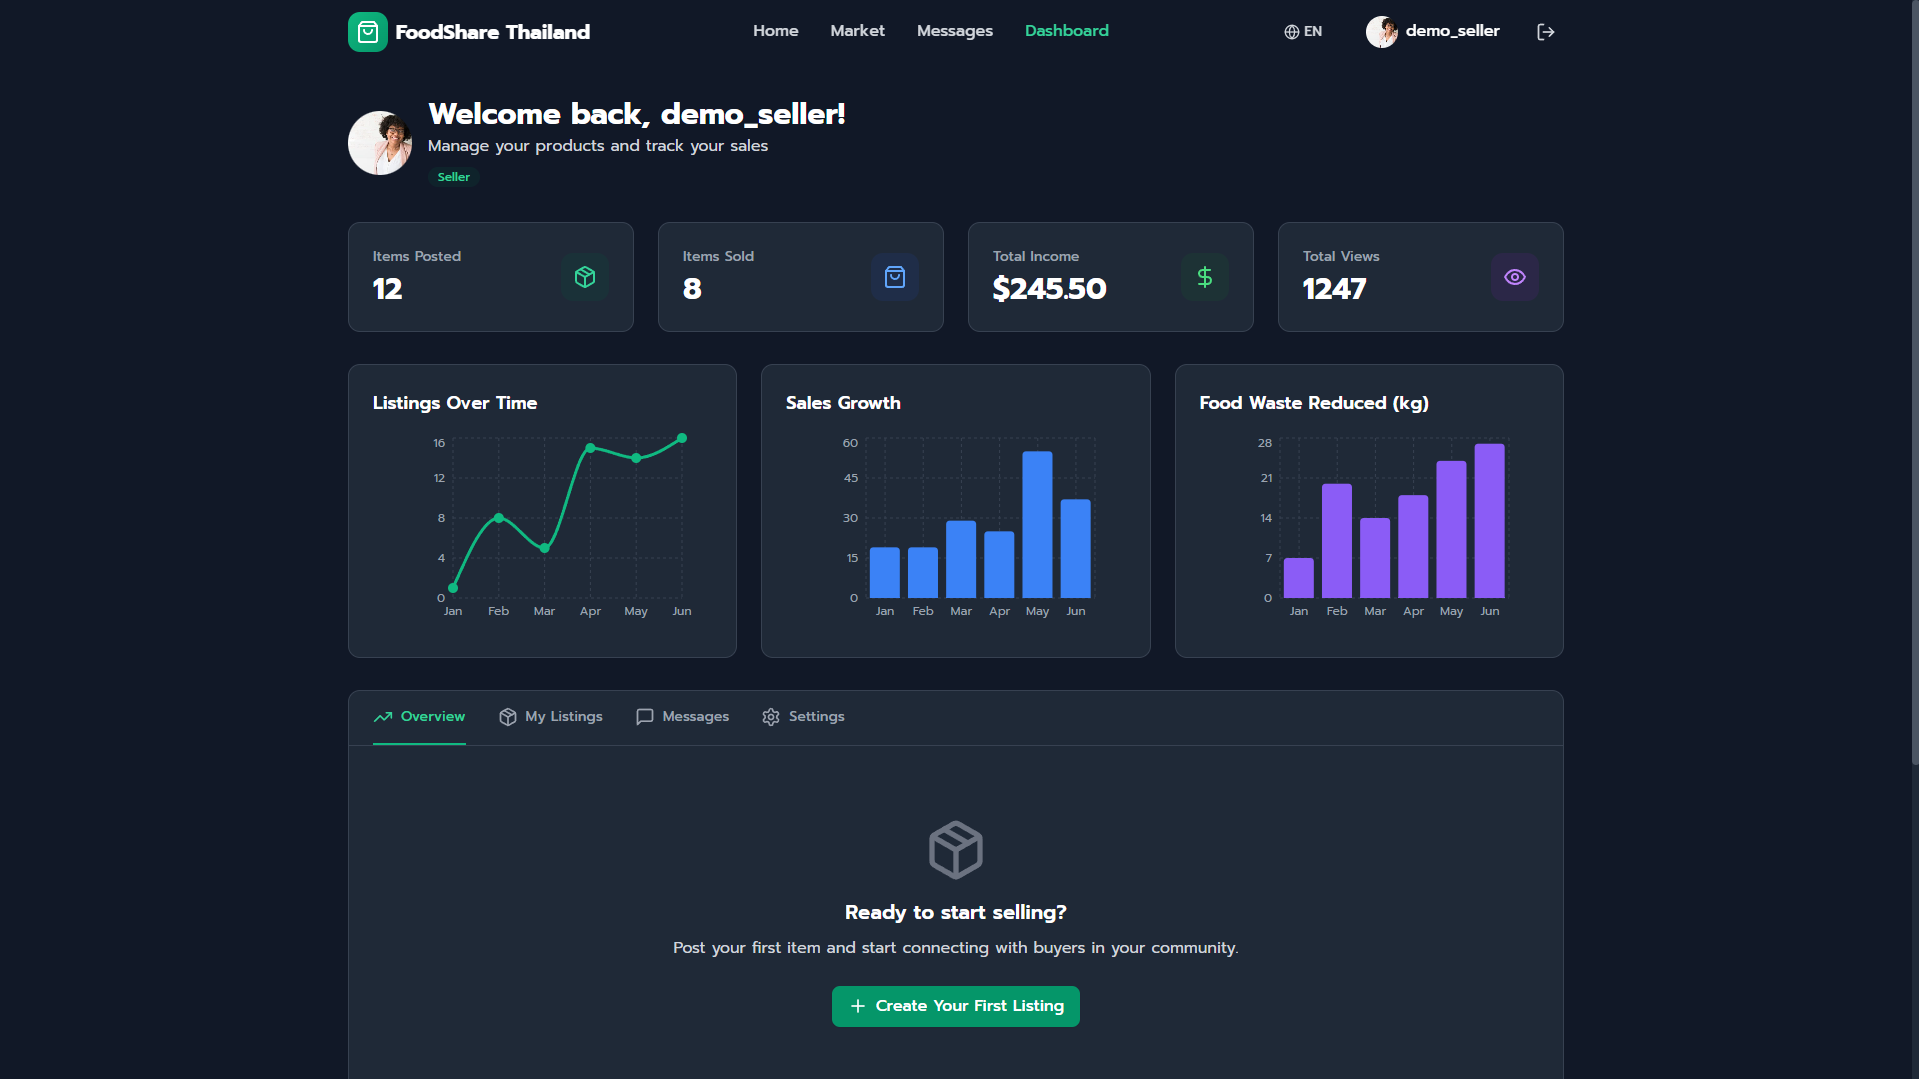Viewport: 1919px width, 1079px height.
Task: Click the Total Views eye icon
Action: [1514, 277]
